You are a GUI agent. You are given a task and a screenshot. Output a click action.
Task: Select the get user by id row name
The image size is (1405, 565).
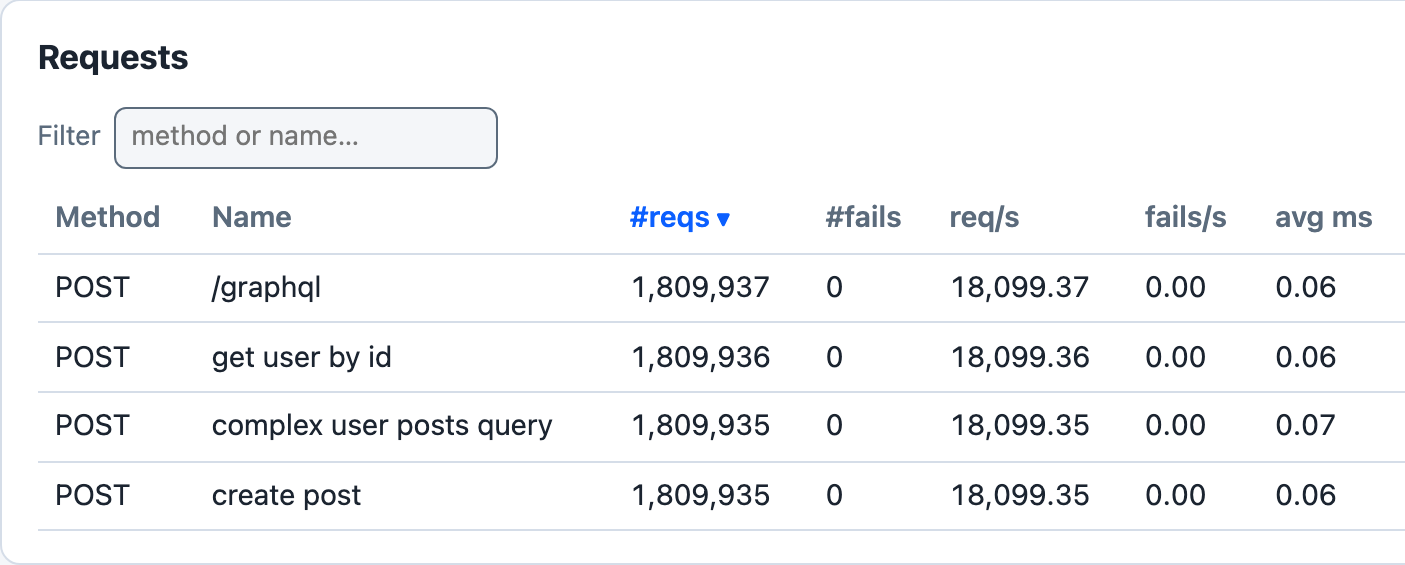tap(302, 357)
